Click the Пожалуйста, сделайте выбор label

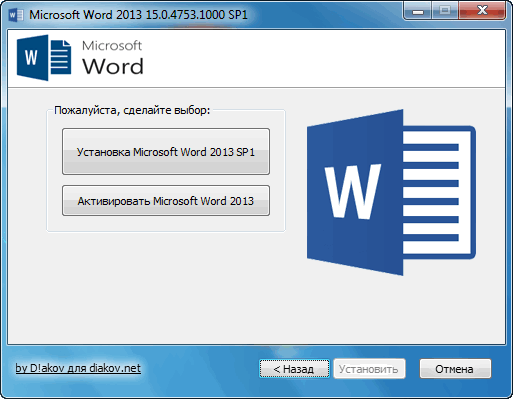coord(132,110)
